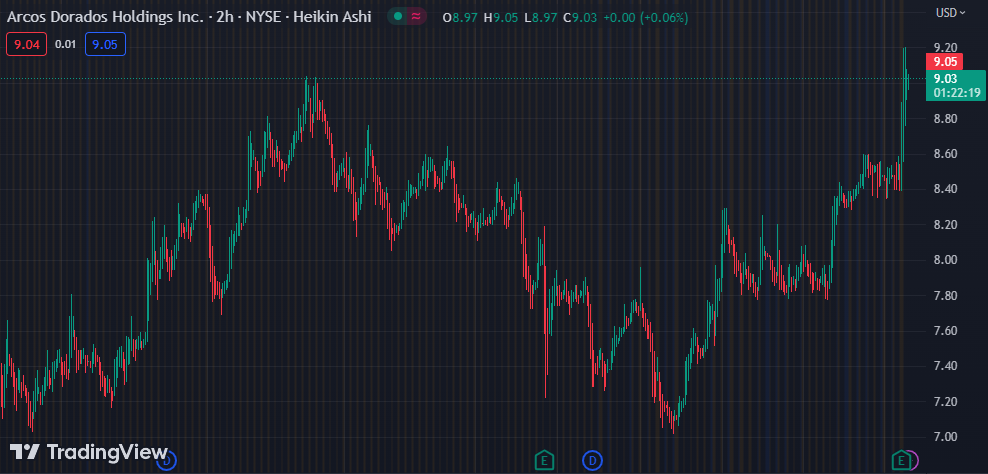This screenshot has width=988, height=474.
Task: Click the green 9.03 last price label
Action: 945,79
